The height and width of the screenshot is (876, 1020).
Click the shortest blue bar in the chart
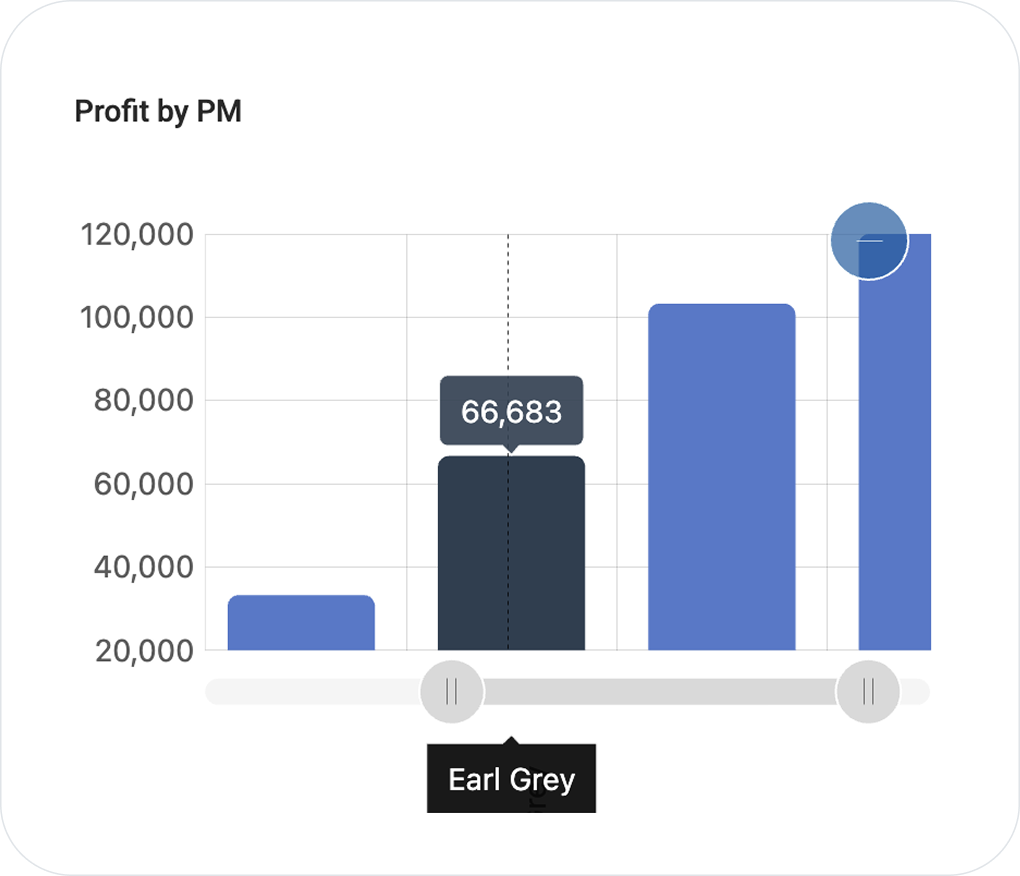click(301, 623)
